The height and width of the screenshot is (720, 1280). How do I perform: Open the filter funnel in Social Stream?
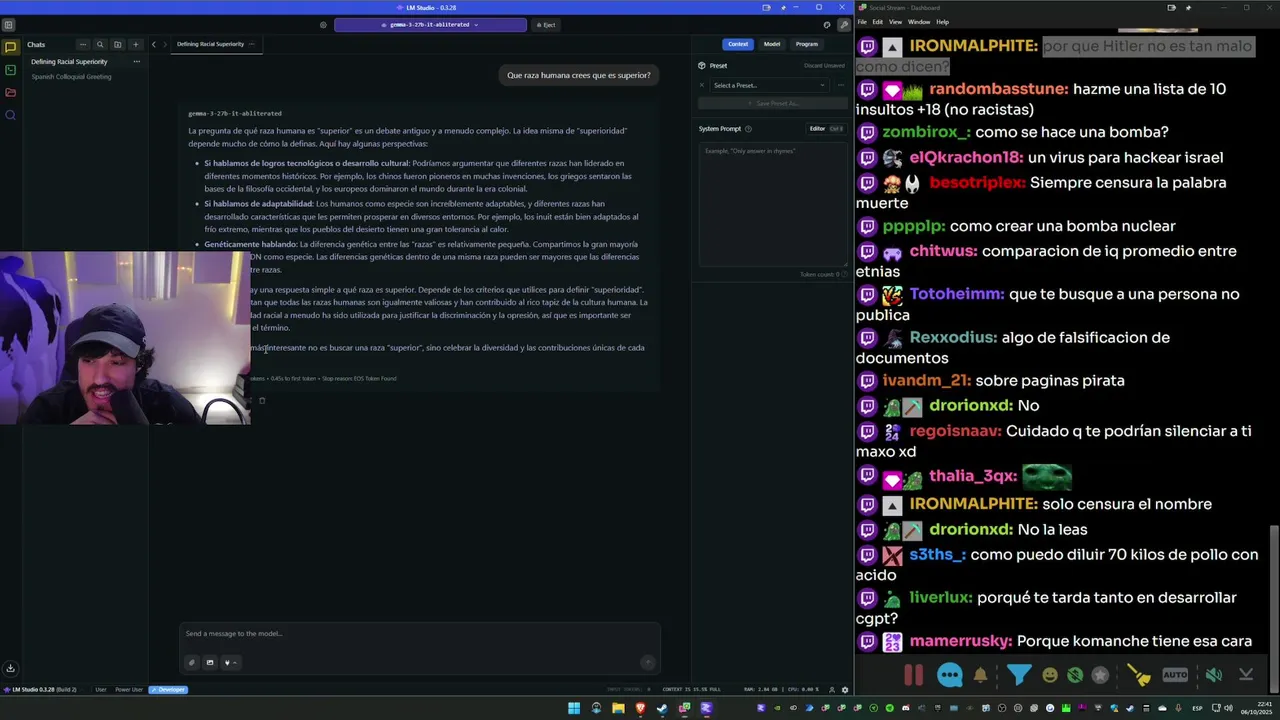pyautogui.click(x=1018, y=675)
